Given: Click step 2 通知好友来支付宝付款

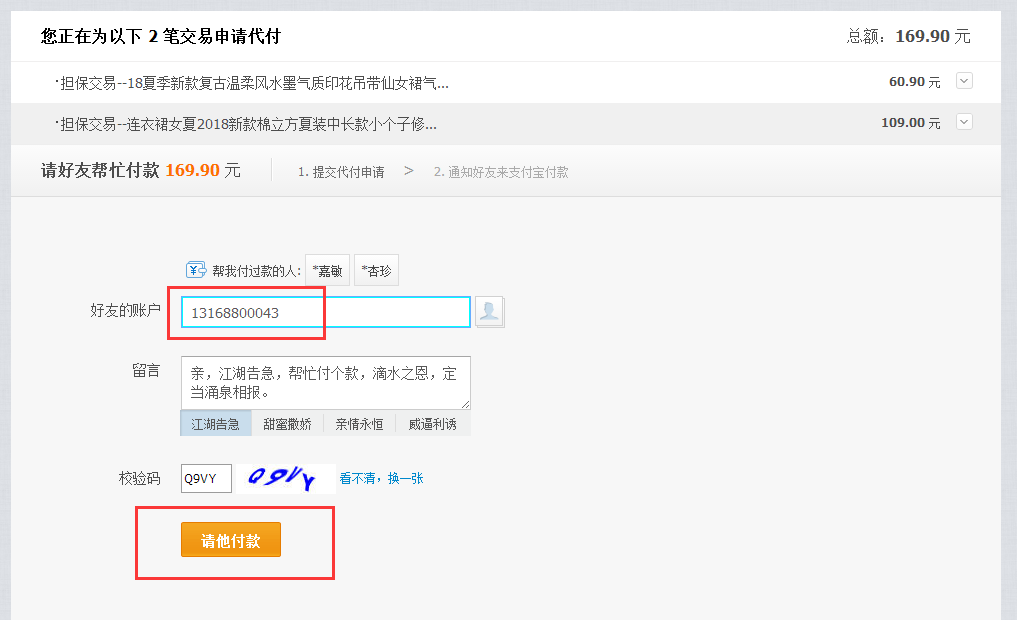Looking at the screenshot, I should [x=501, y=172].
